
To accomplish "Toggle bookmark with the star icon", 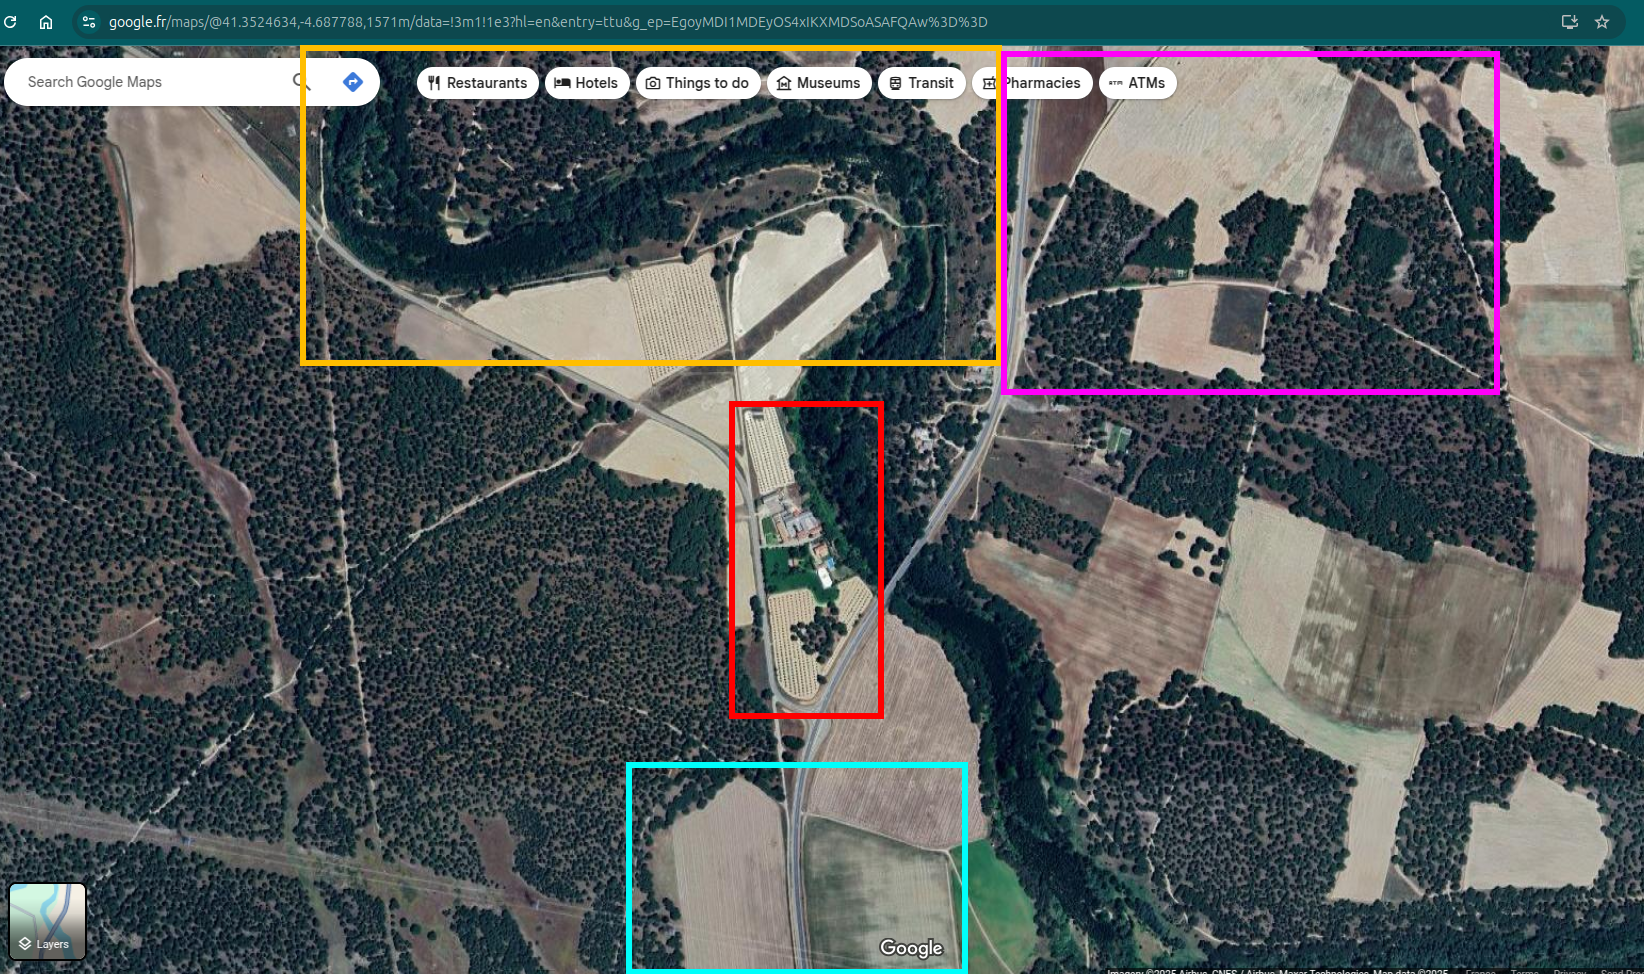I will pyautogui.click(x=1602, y=21).
